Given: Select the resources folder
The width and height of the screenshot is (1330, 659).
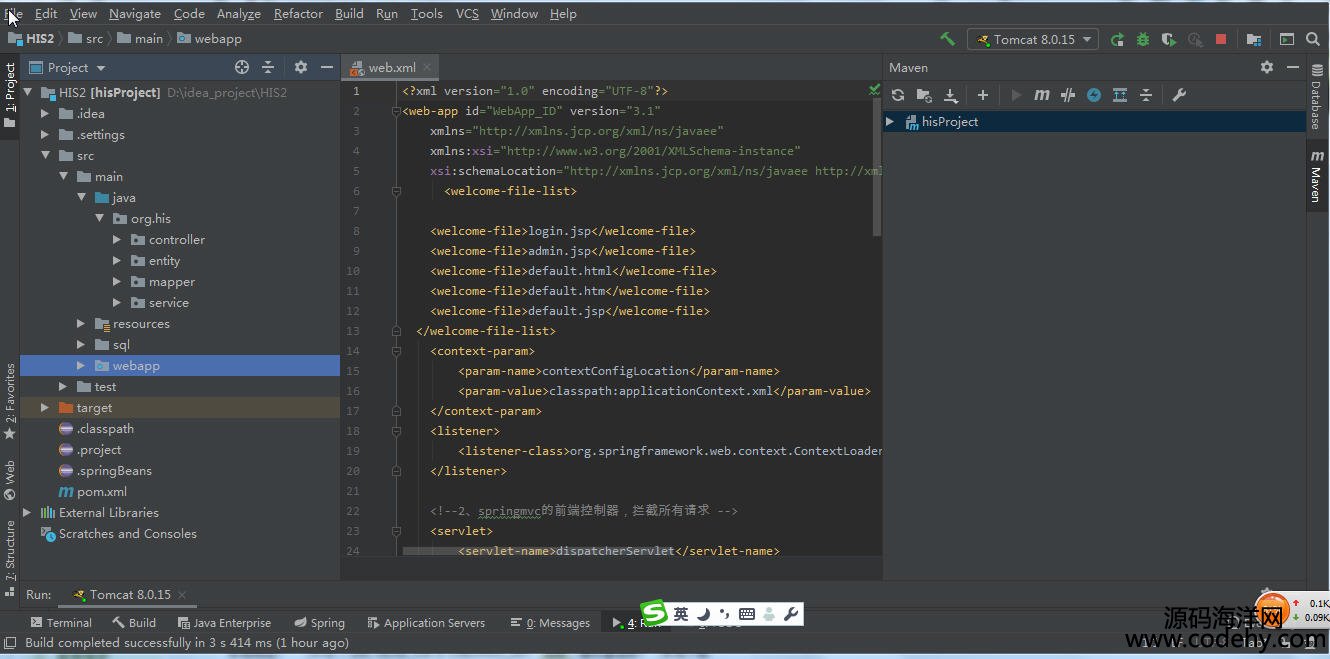Looking at the screenshot, I should coord(141,323).
